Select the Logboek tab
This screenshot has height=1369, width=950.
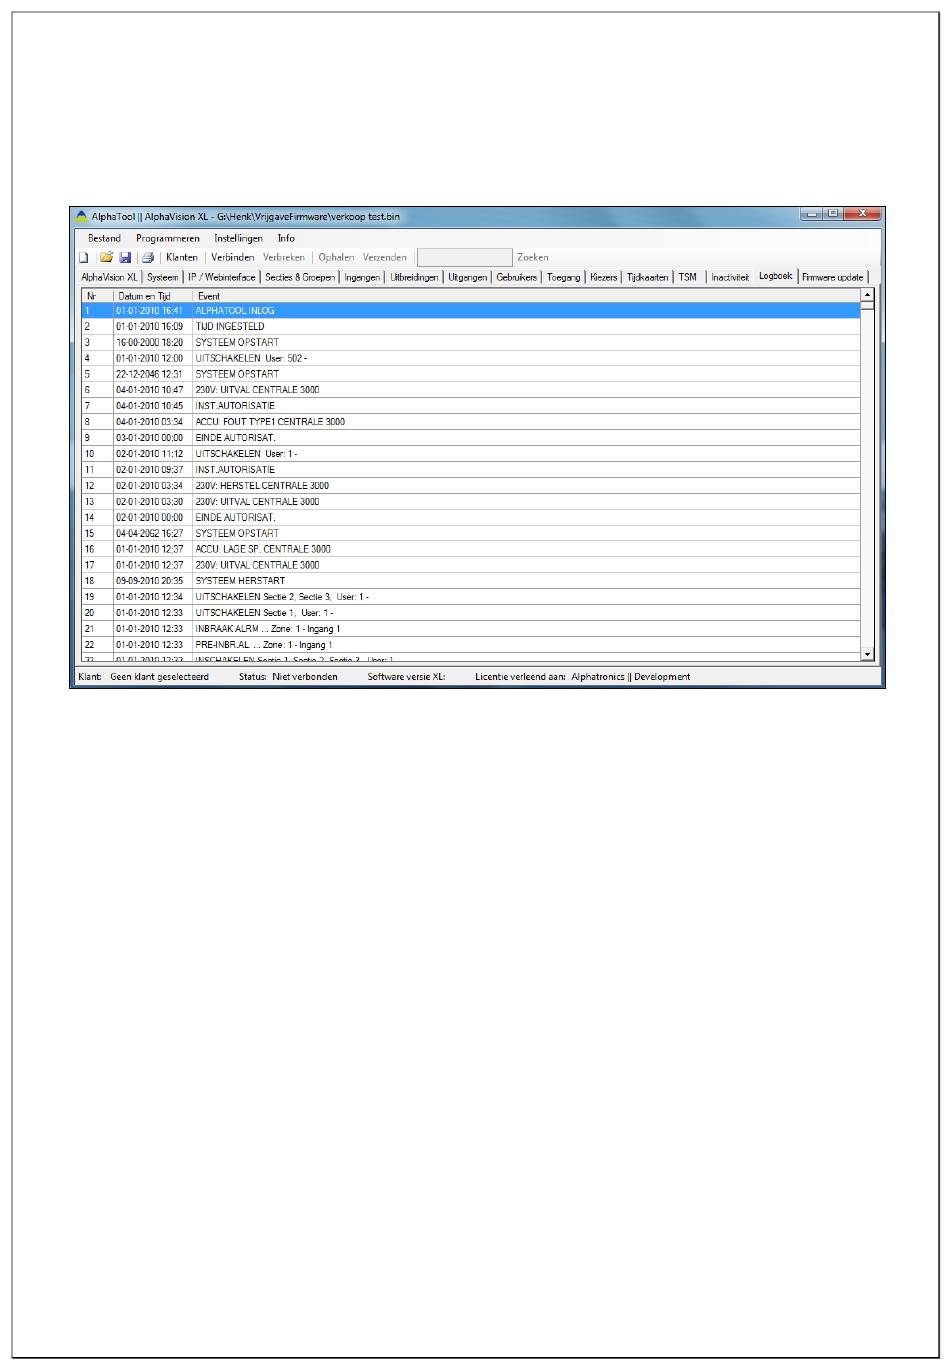pyautogui.click(x=775, y=275)
